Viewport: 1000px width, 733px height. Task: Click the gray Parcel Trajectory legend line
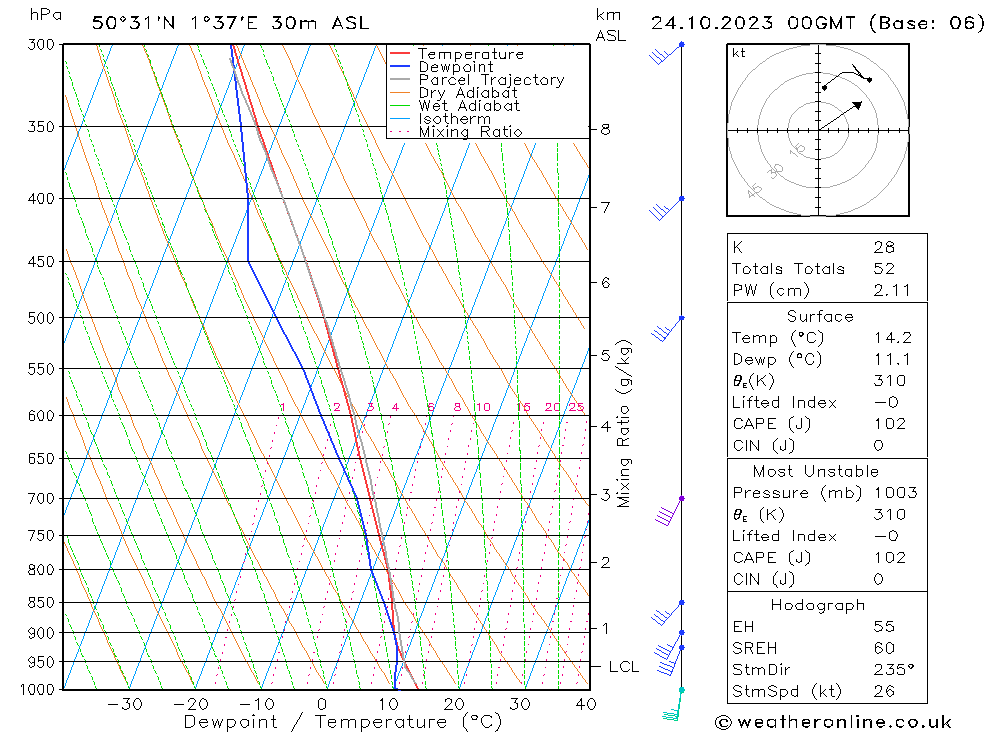click(x=399, y=80)
